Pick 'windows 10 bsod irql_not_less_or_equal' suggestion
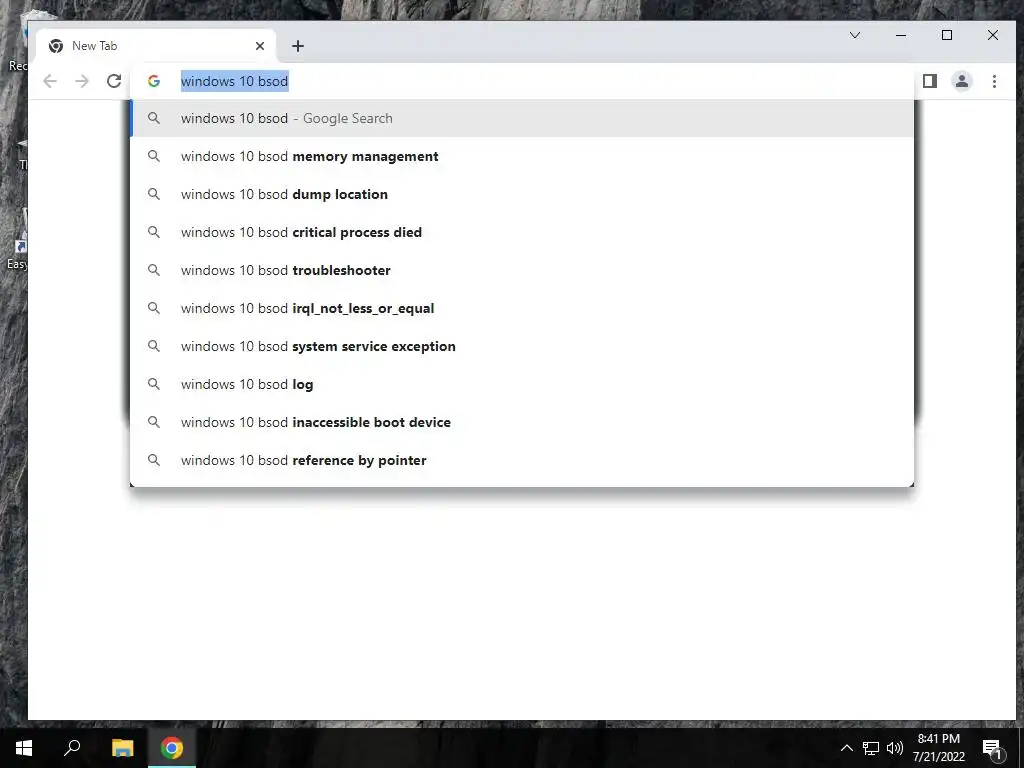This screenshot has height=768, width=1024. (x=522, y=308)
